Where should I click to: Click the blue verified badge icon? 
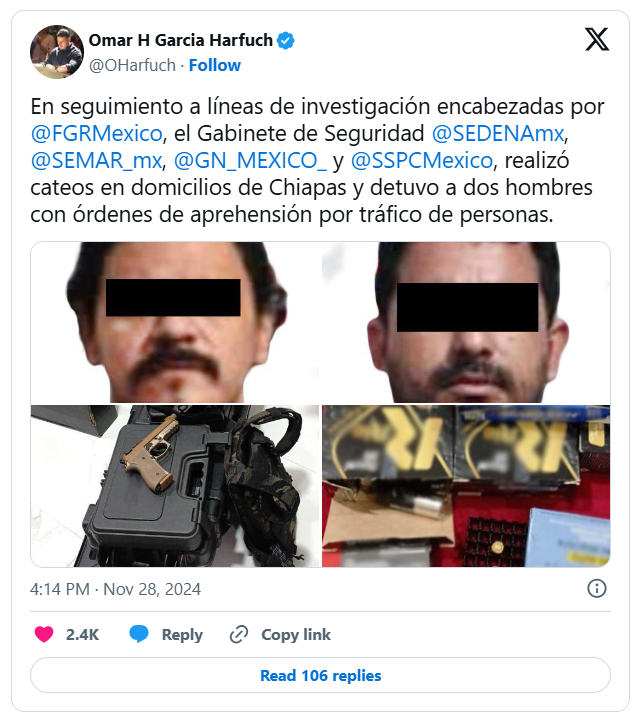click(286, 40)
